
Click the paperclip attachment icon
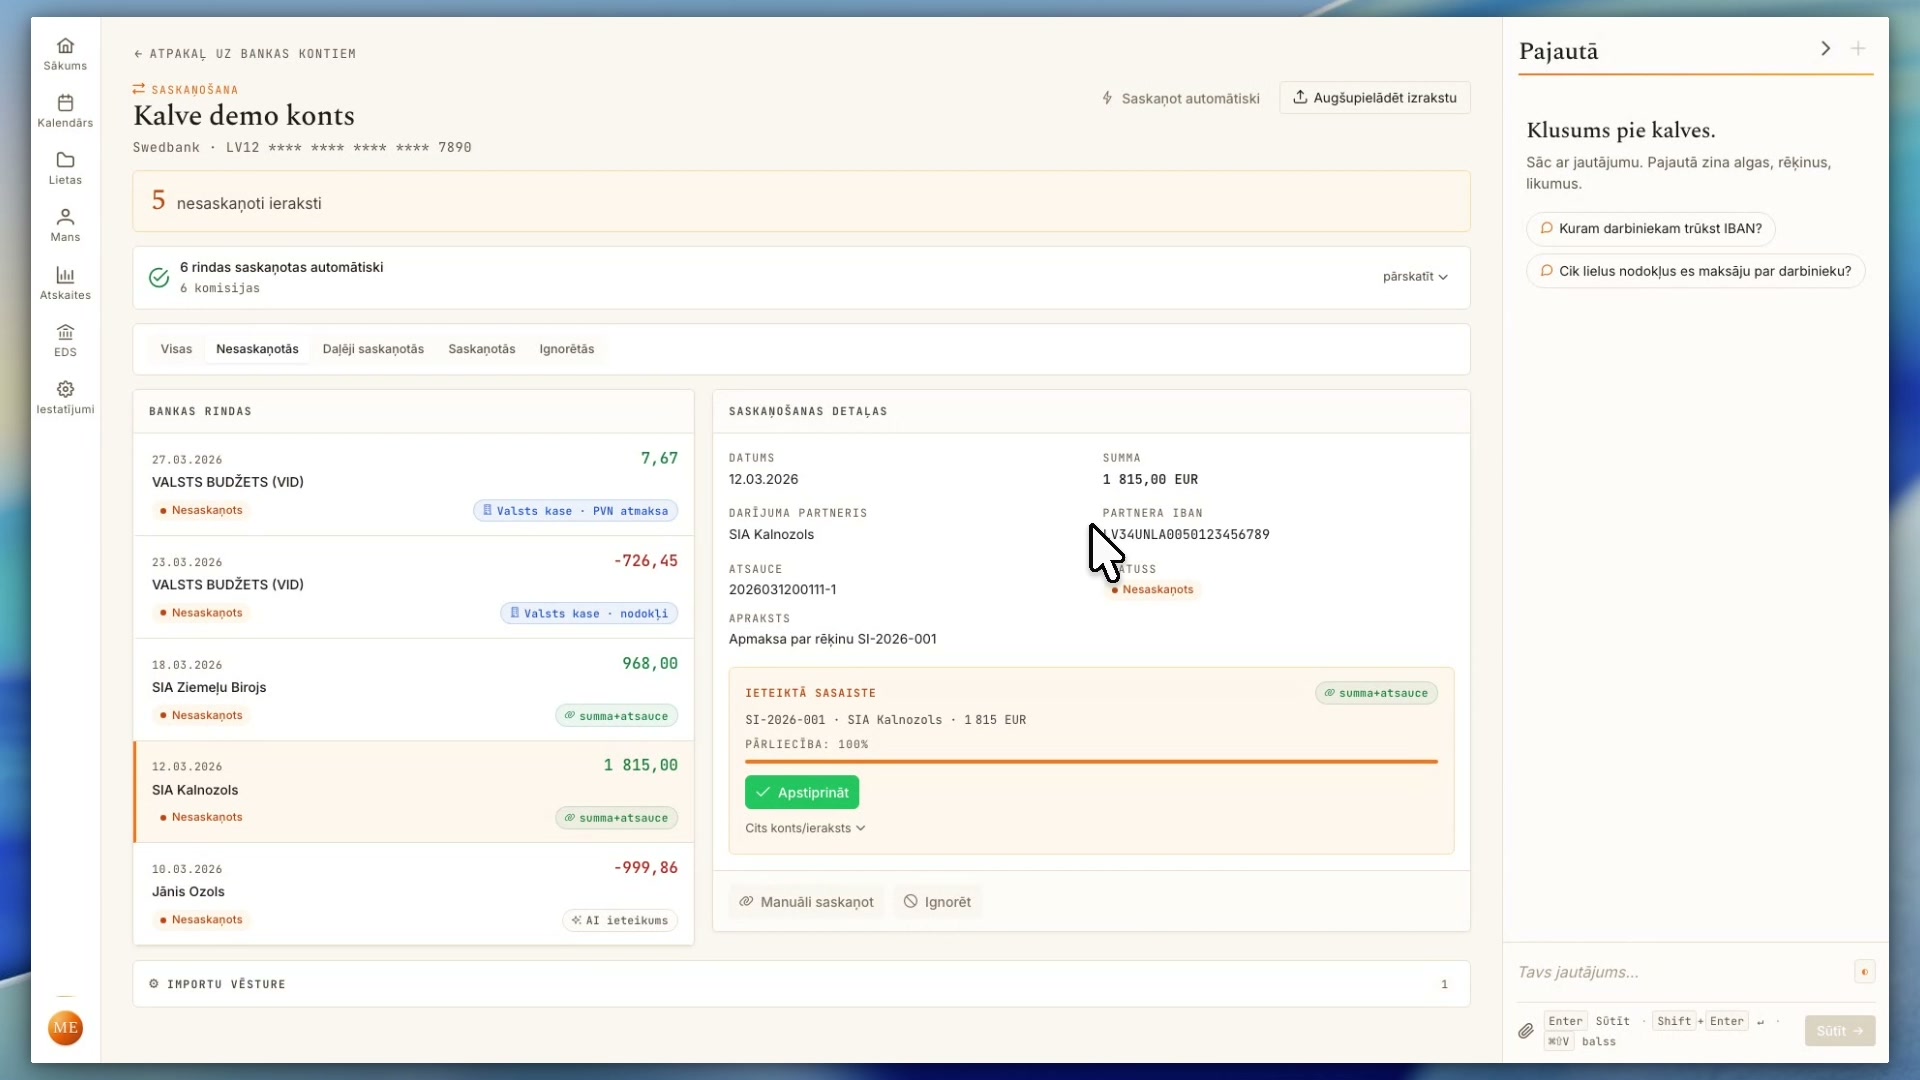point(1526,1031)
